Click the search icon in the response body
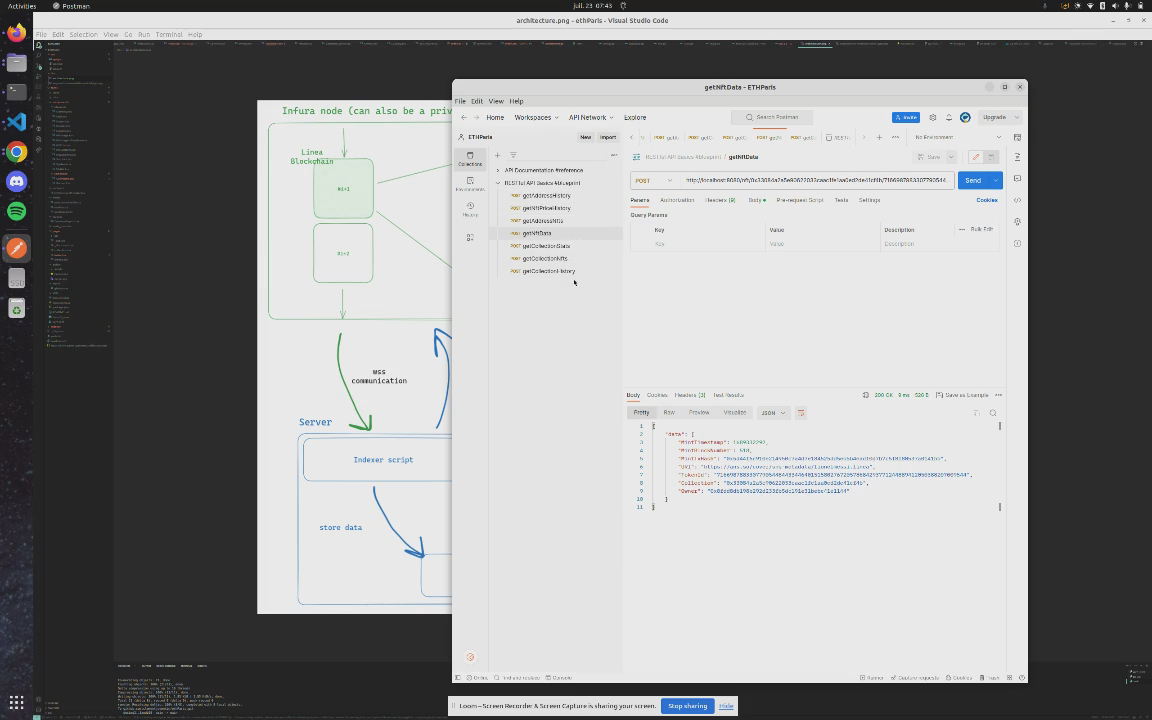1152x720 pixels. pos(993,413)
